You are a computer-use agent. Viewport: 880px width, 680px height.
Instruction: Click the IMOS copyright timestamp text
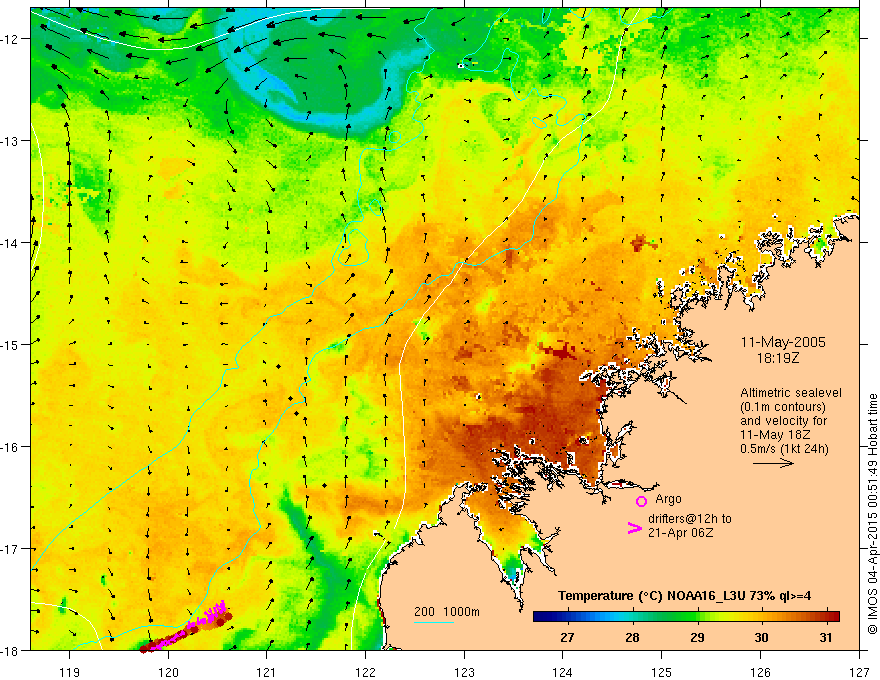[x=872, y=514]
